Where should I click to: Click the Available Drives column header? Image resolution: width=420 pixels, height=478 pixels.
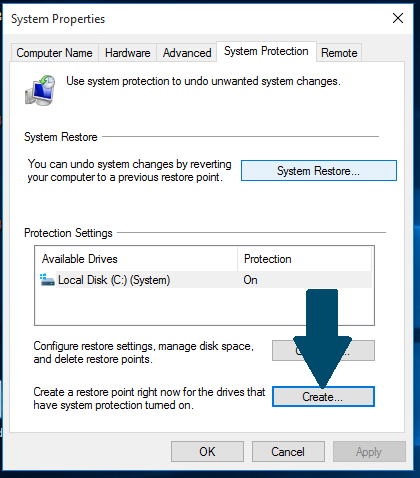[x=137, y=259]
